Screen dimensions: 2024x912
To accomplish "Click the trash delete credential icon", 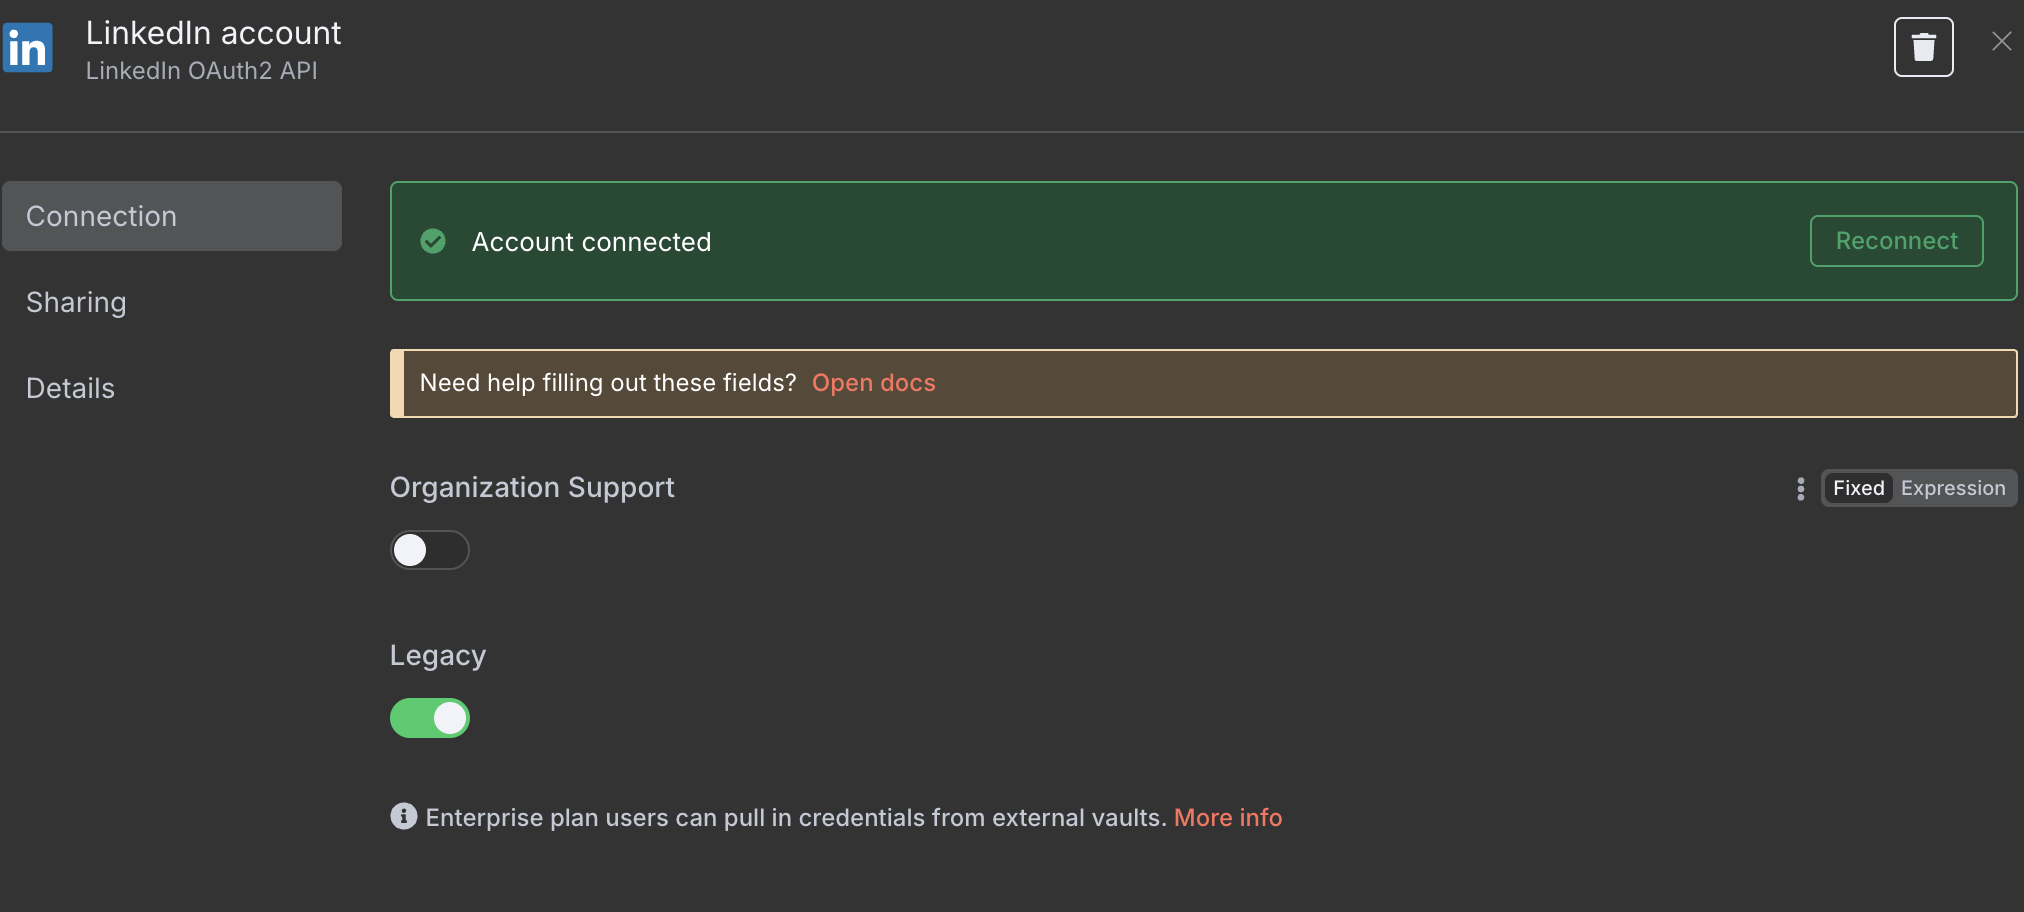I will point(1923,47).
